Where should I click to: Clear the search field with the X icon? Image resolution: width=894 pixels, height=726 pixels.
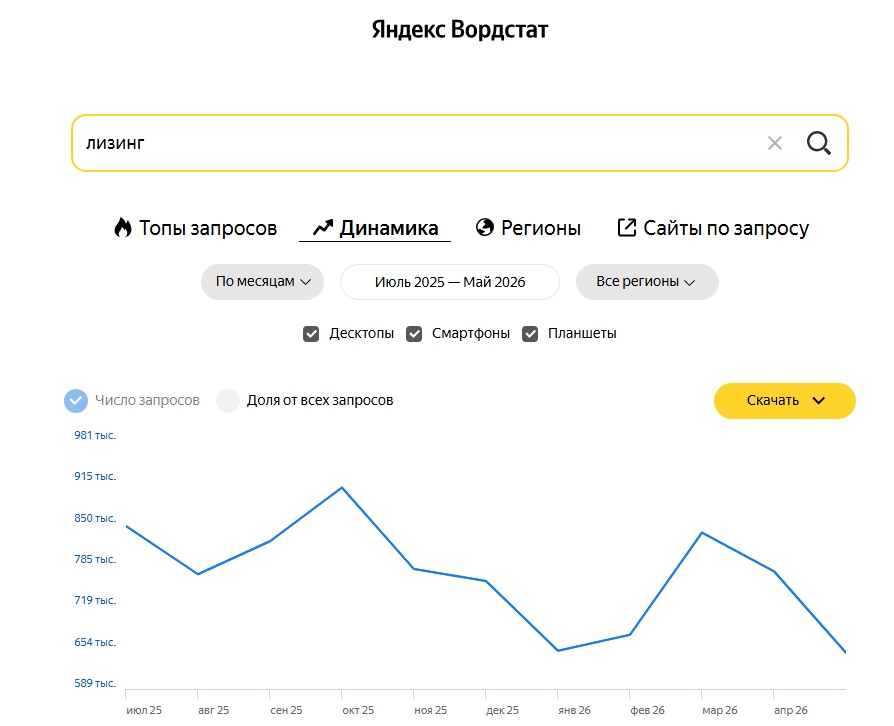[x=774, y=143]
